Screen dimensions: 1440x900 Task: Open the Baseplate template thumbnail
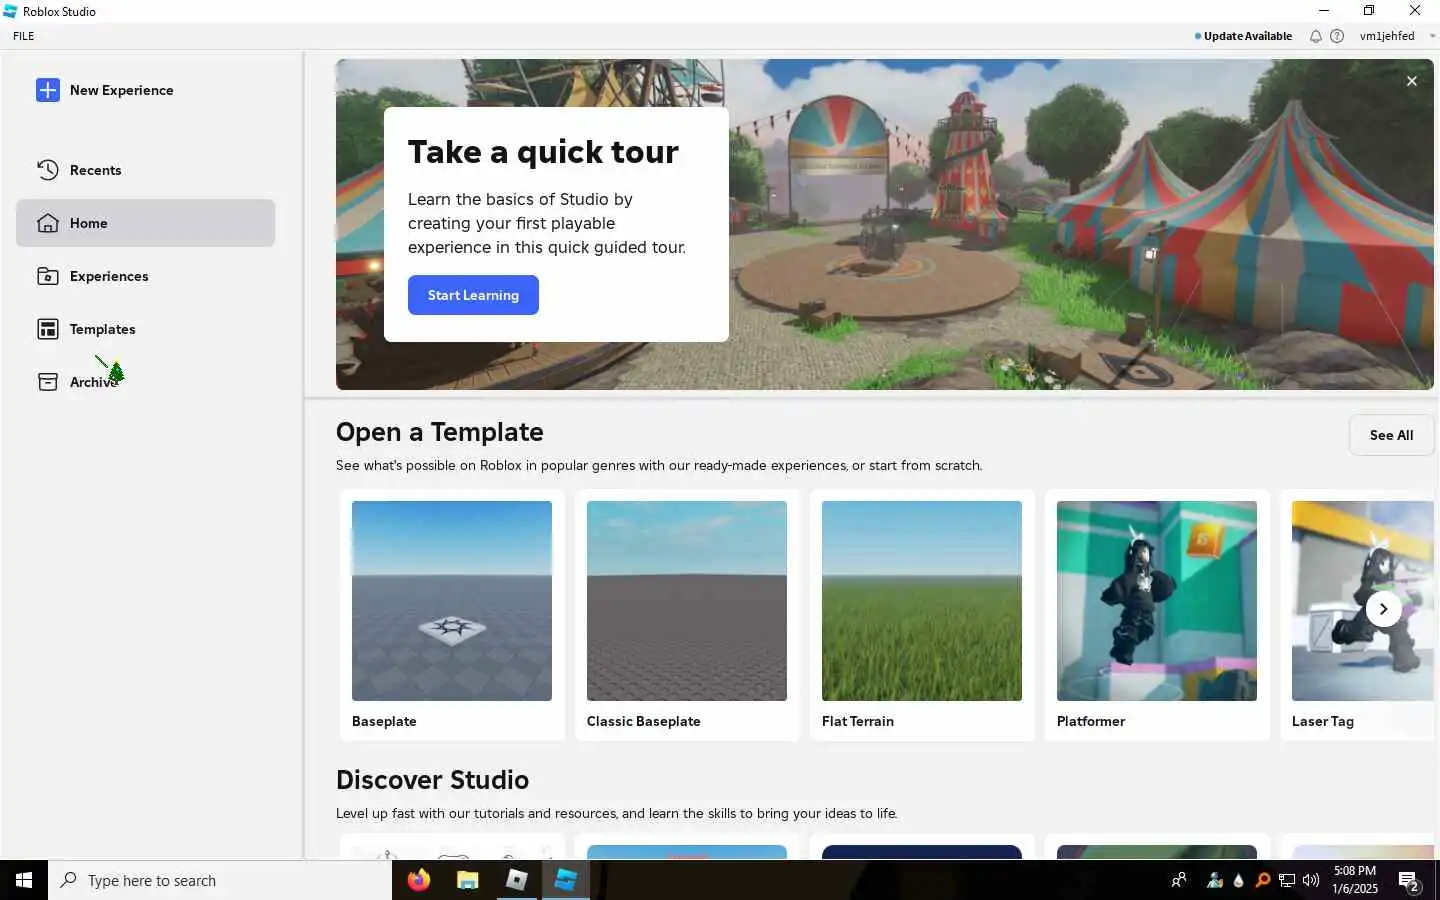pyautogui.click(x=452, y=601)
